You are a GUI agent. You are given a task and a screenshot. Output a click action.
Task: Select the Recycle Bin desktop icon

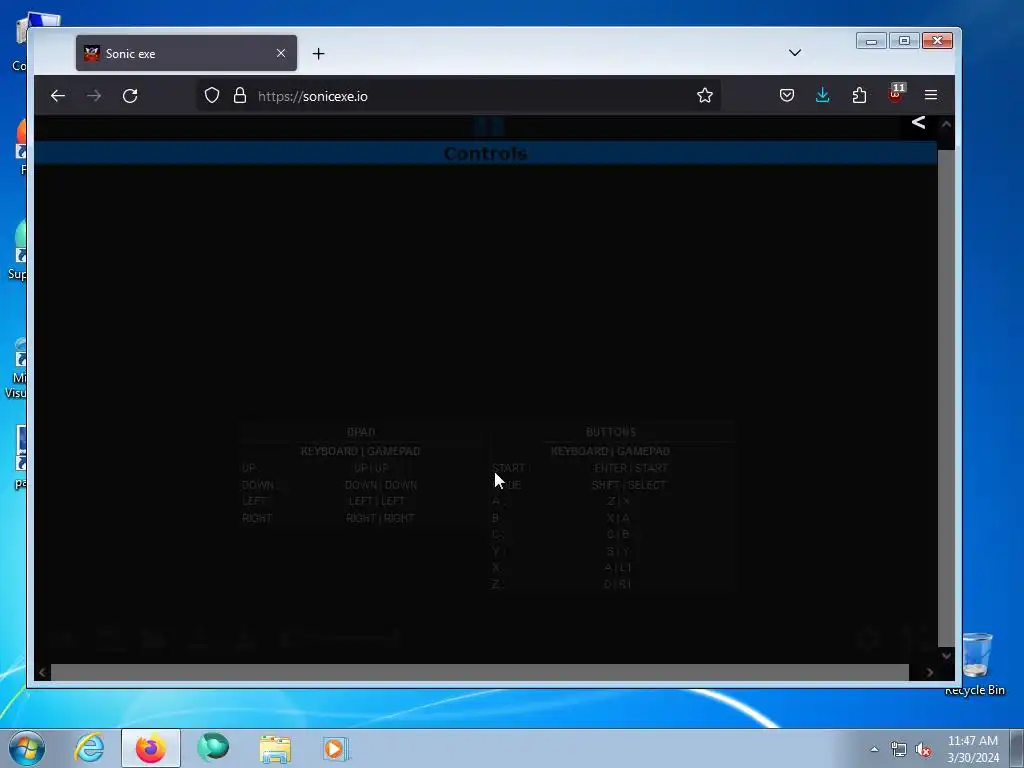click(976, 664)
